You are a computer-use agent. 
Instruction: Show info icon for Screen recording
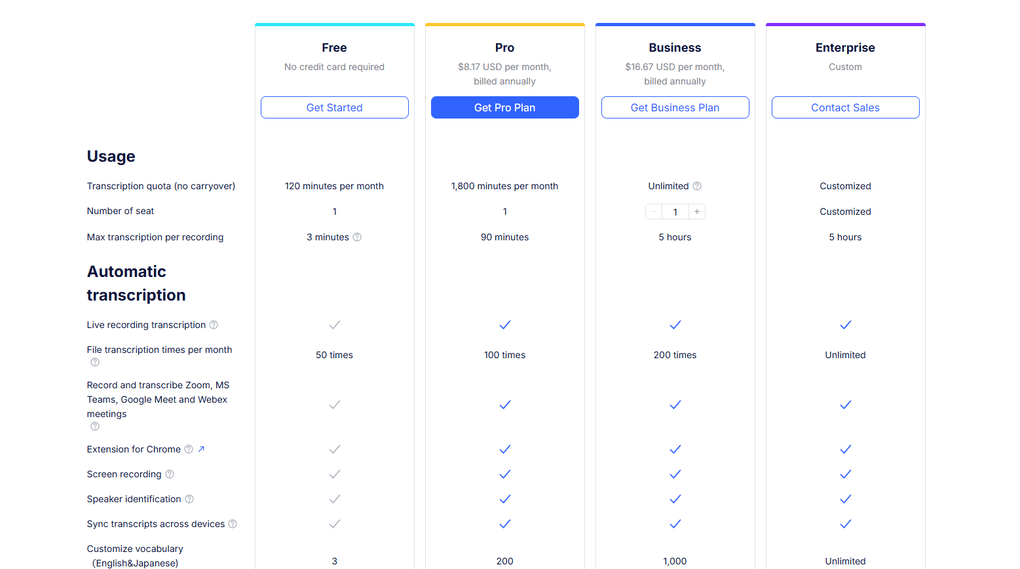point(170,475)
